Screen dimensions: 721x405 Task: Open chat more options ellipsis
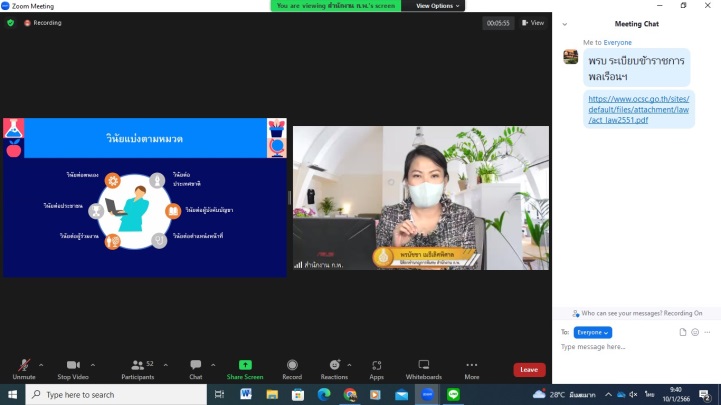[x=707, y=332]
